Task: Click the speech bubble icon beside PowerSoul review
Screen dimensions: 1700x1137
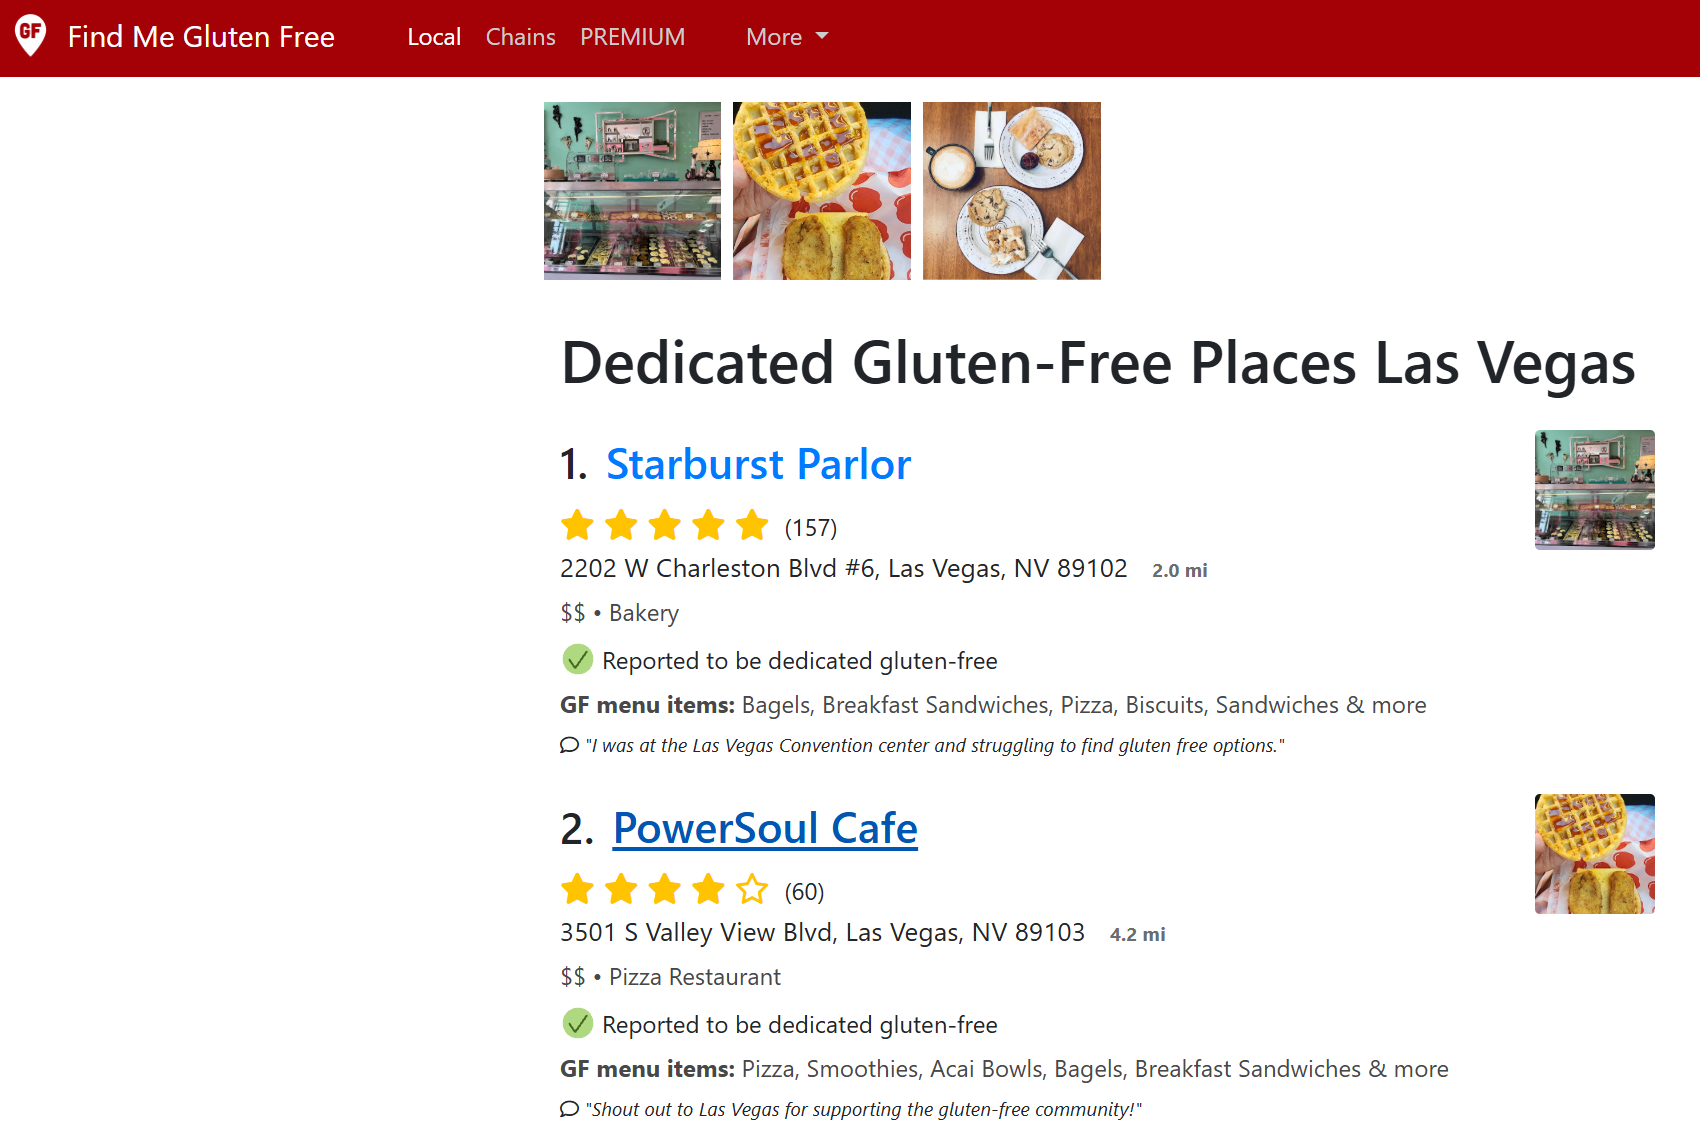Action: tap(569, 1109)
